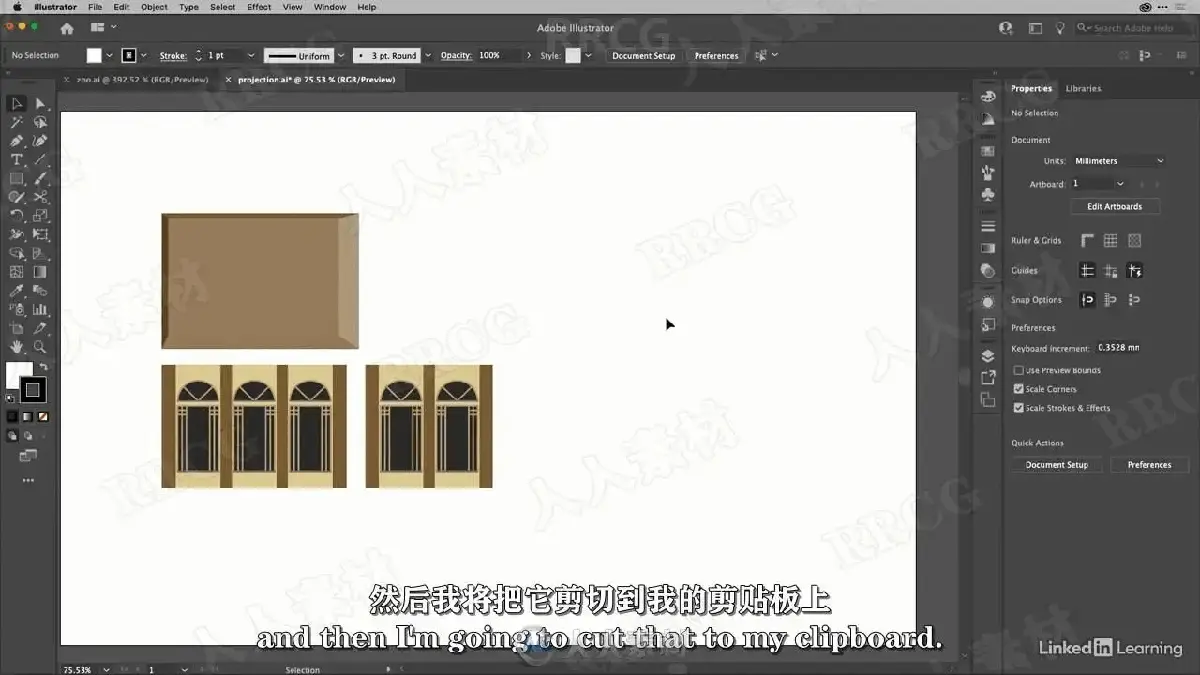The height and width of the screenshot is (675, 1200).
Task: Open Stroke panel in right dock
Action: coord(988,227)
